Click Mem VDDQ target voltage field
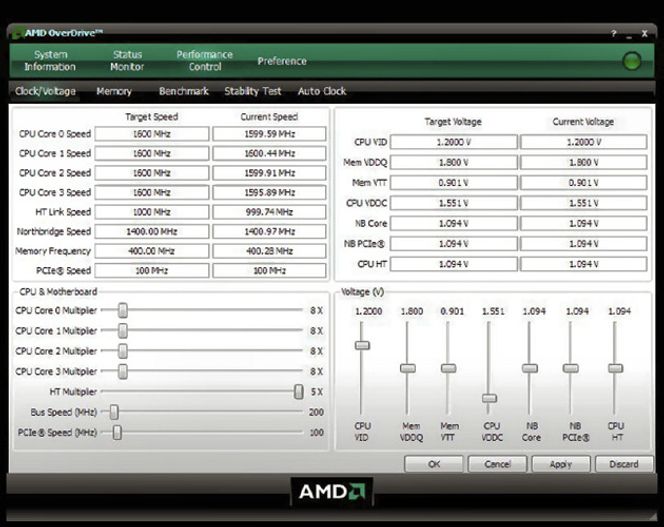 pyautogui.click(x=454, y=162)
